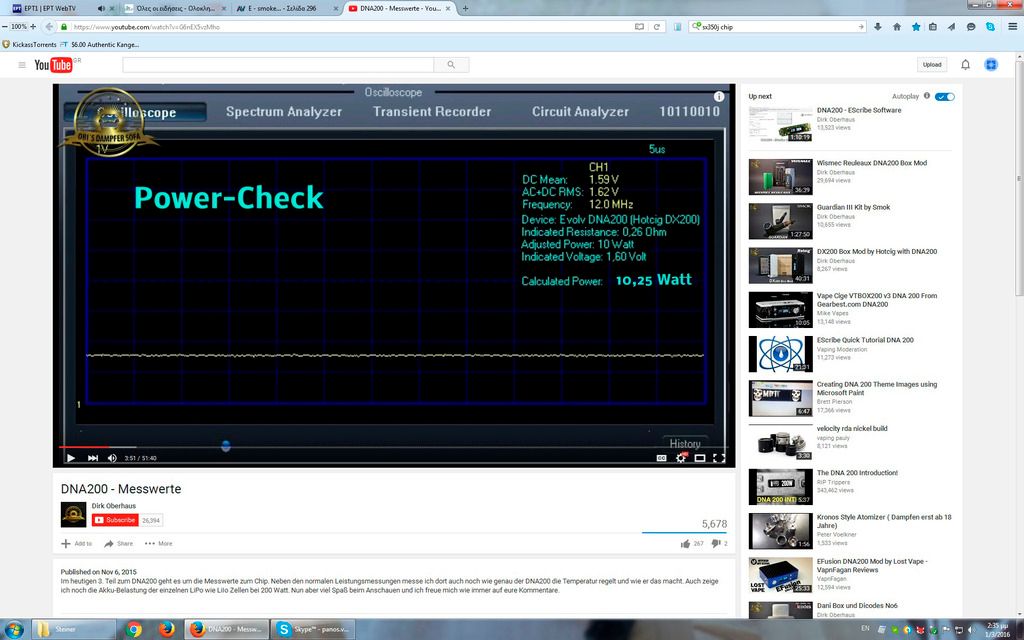
Task: Click the Upload button
Action: pyautogui.click(x=932, y=65)
